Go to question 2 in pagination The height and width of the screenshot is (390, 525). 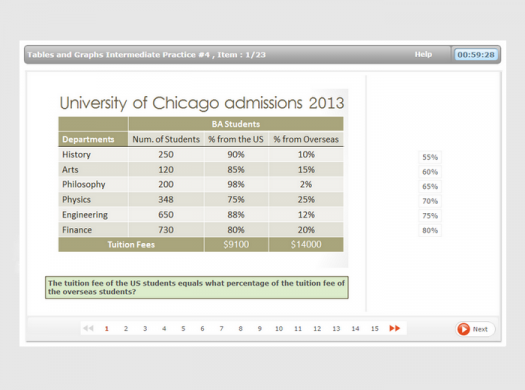(x=126, y=329)
